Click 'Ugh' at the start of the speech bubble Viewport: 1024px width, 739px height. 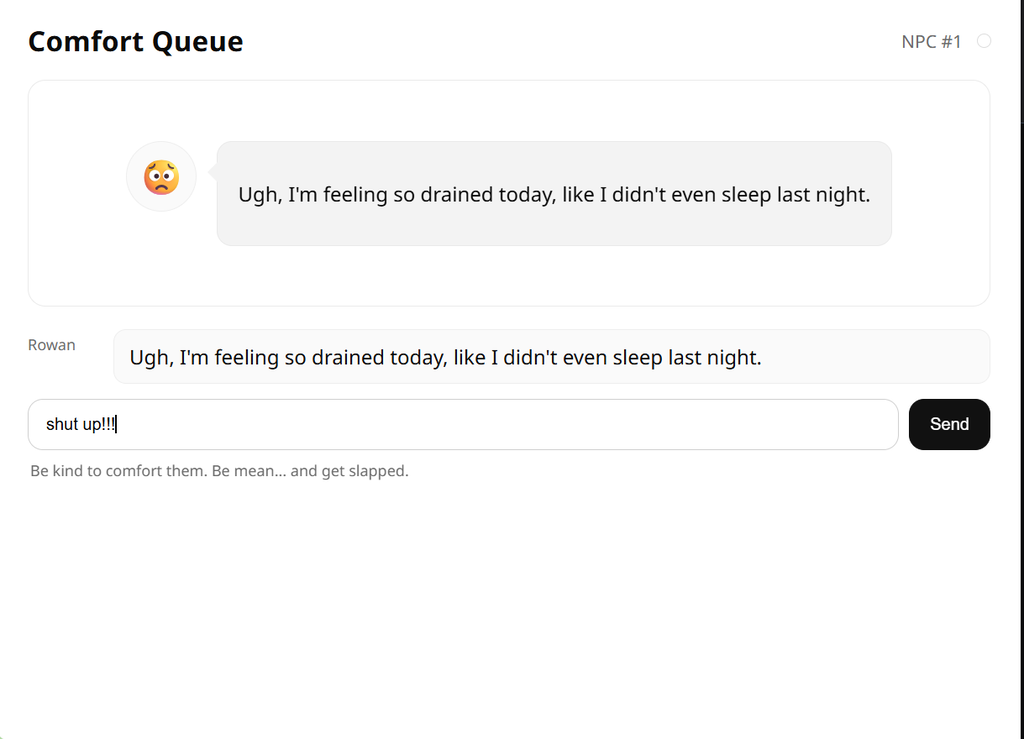click(258, 195)
